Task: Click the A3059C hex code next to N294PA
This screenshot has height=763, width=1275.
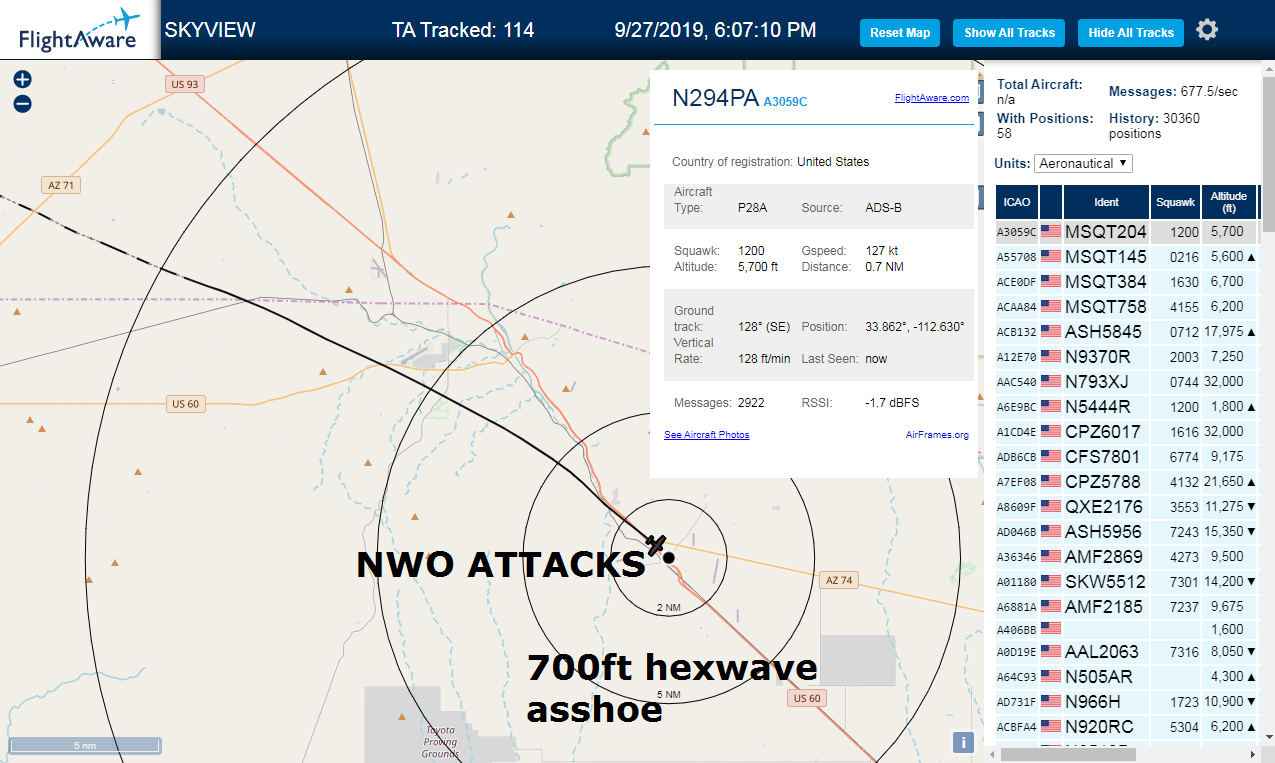Action: (x=785, y=101)
